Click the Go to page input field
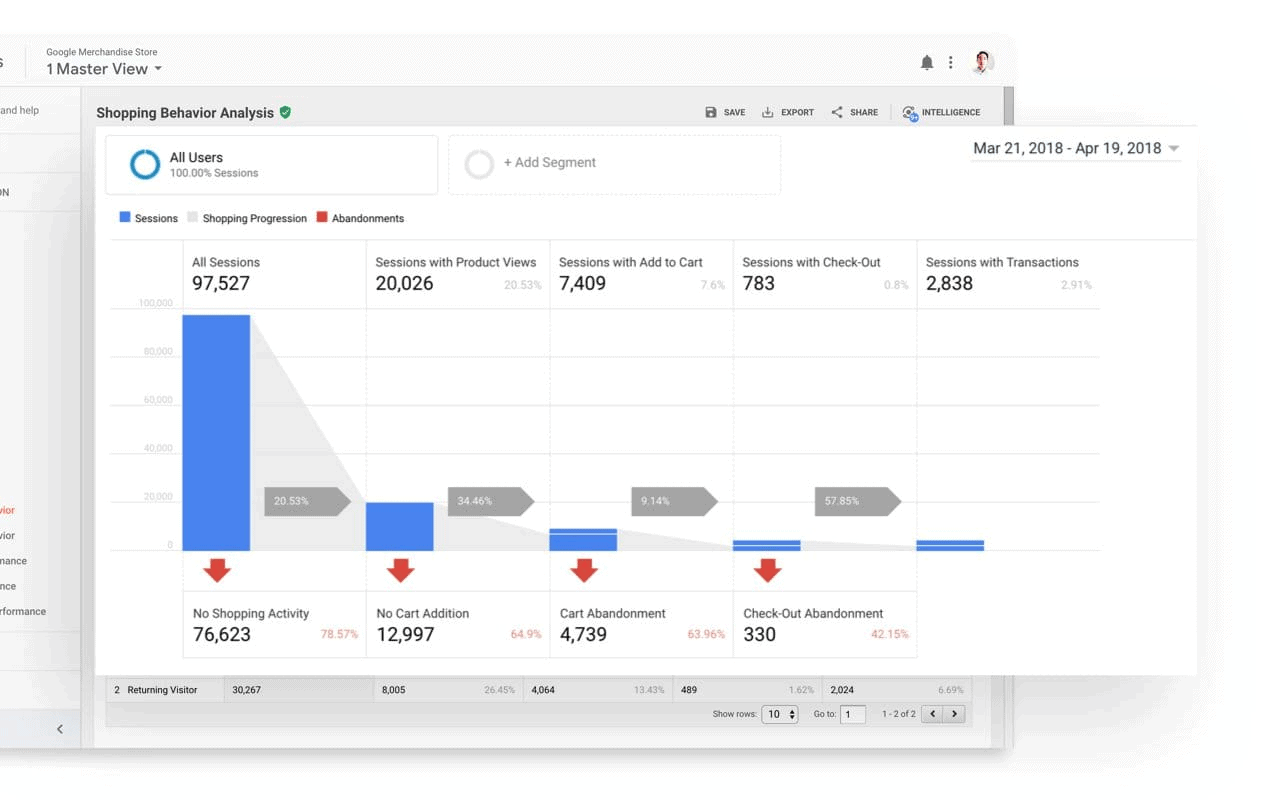Viewport: 1280px width, 800px height. pyautogui.click(x=852, y=714)
